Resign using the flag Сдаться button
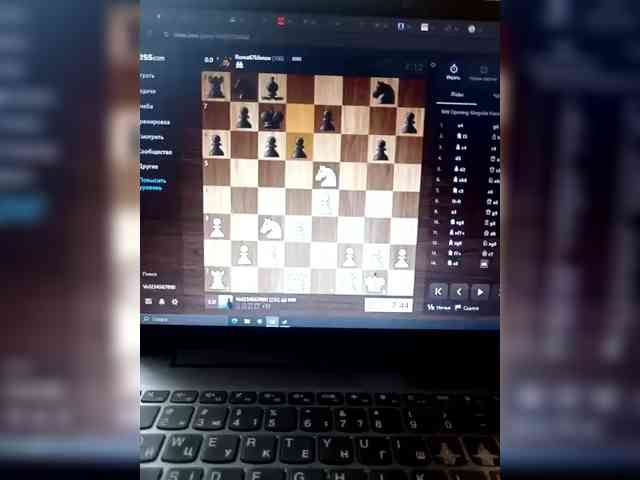Viewport: 640px width, 480px height. [x=467, y=308]
